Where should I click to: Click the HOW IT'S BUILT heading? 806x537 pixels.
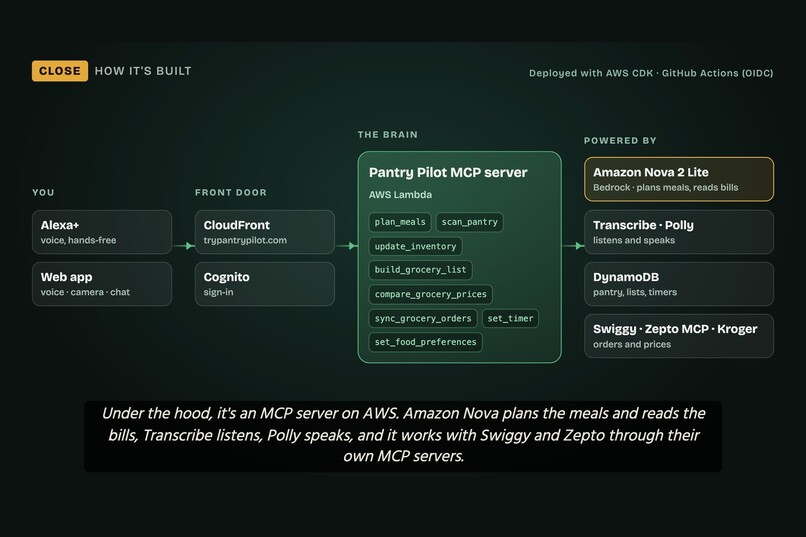click(143, 71)
